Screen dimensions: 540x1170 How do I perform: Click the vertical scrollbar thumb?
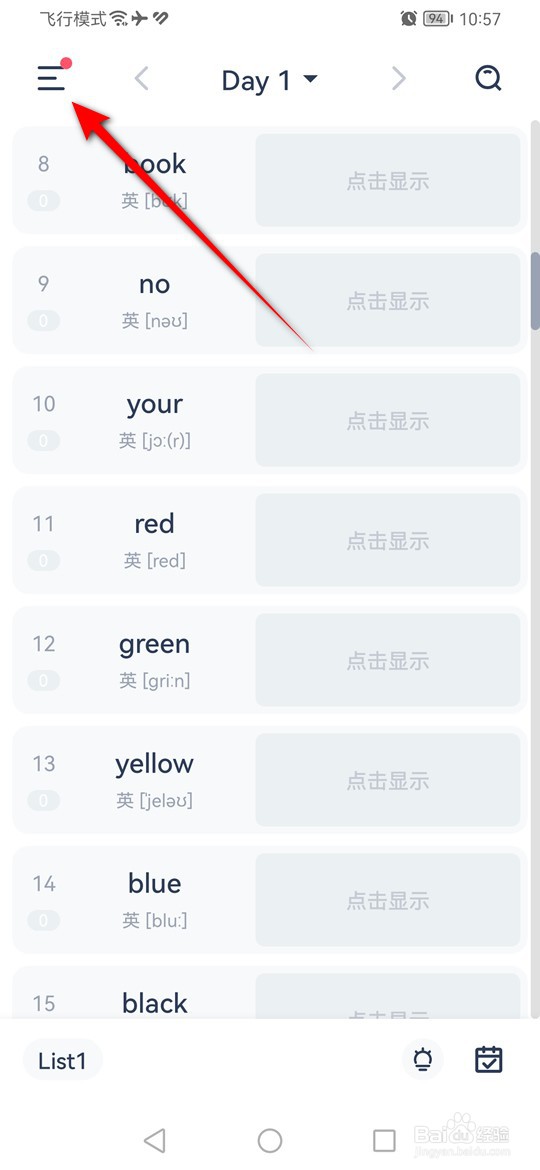[535, 290]
